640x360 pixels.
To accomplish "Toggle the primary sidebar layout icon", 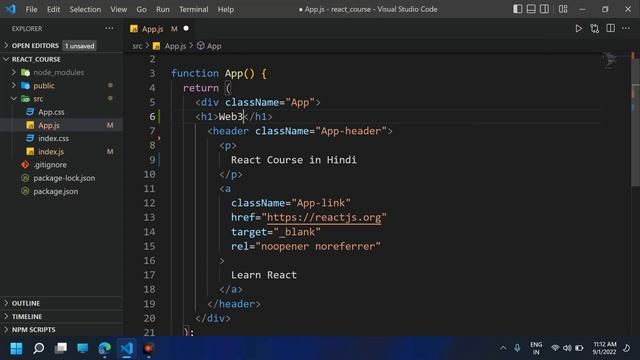I will click(518, 9).
